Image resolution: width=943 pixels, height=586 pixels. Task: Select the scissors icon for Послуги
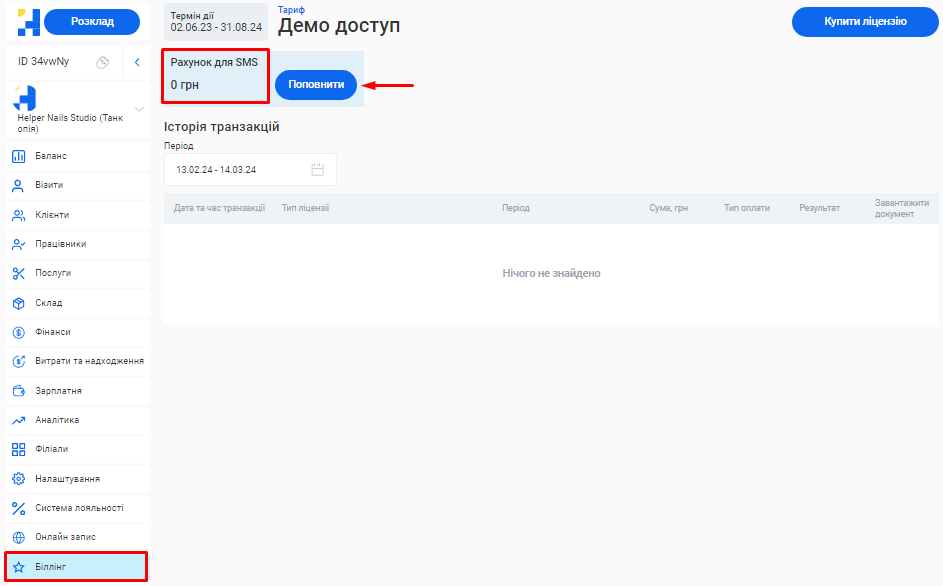(x=17, y=273)
